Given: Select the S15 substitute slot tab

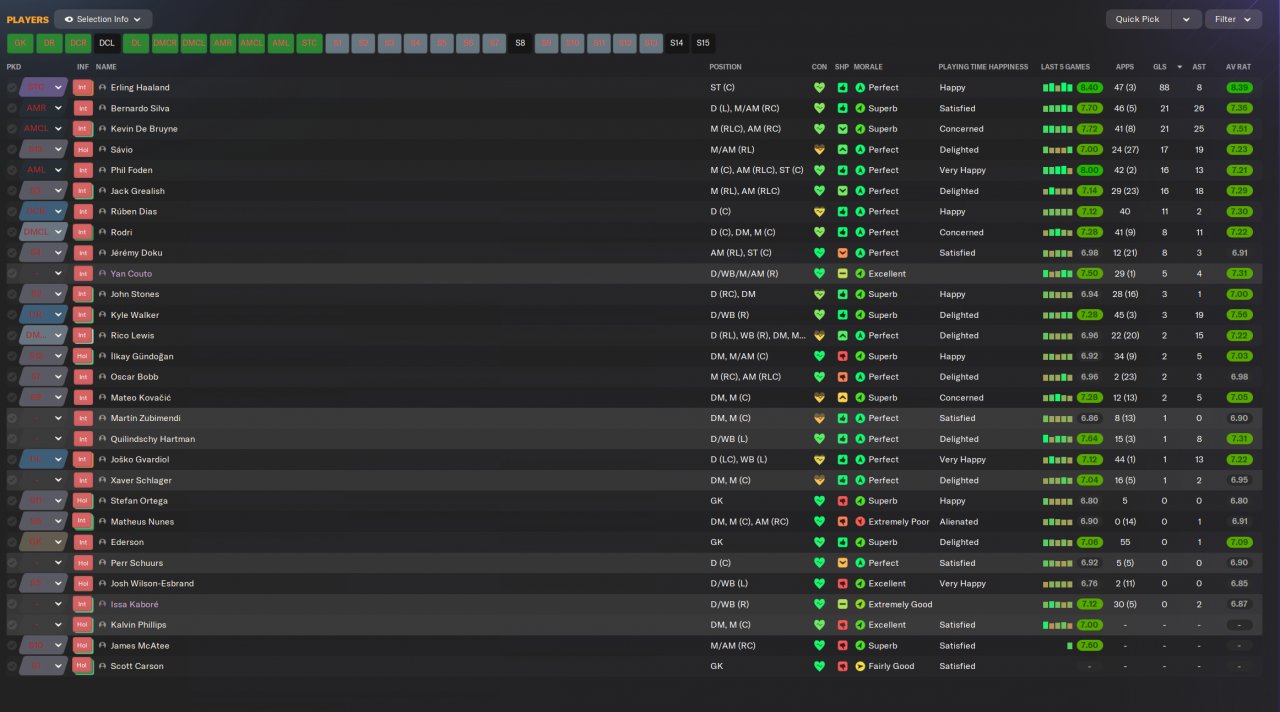Looking at the screenshot, I should click(x=703, y=43).
